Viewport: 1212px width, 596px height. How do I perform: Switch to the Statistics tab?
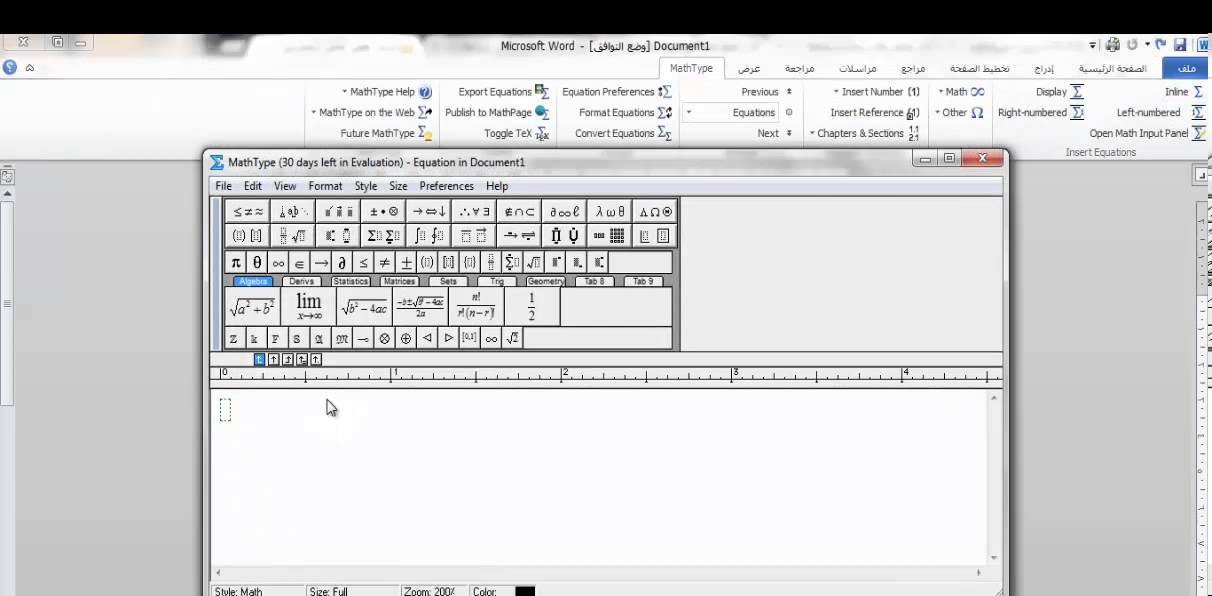click(x=350, y=282)
